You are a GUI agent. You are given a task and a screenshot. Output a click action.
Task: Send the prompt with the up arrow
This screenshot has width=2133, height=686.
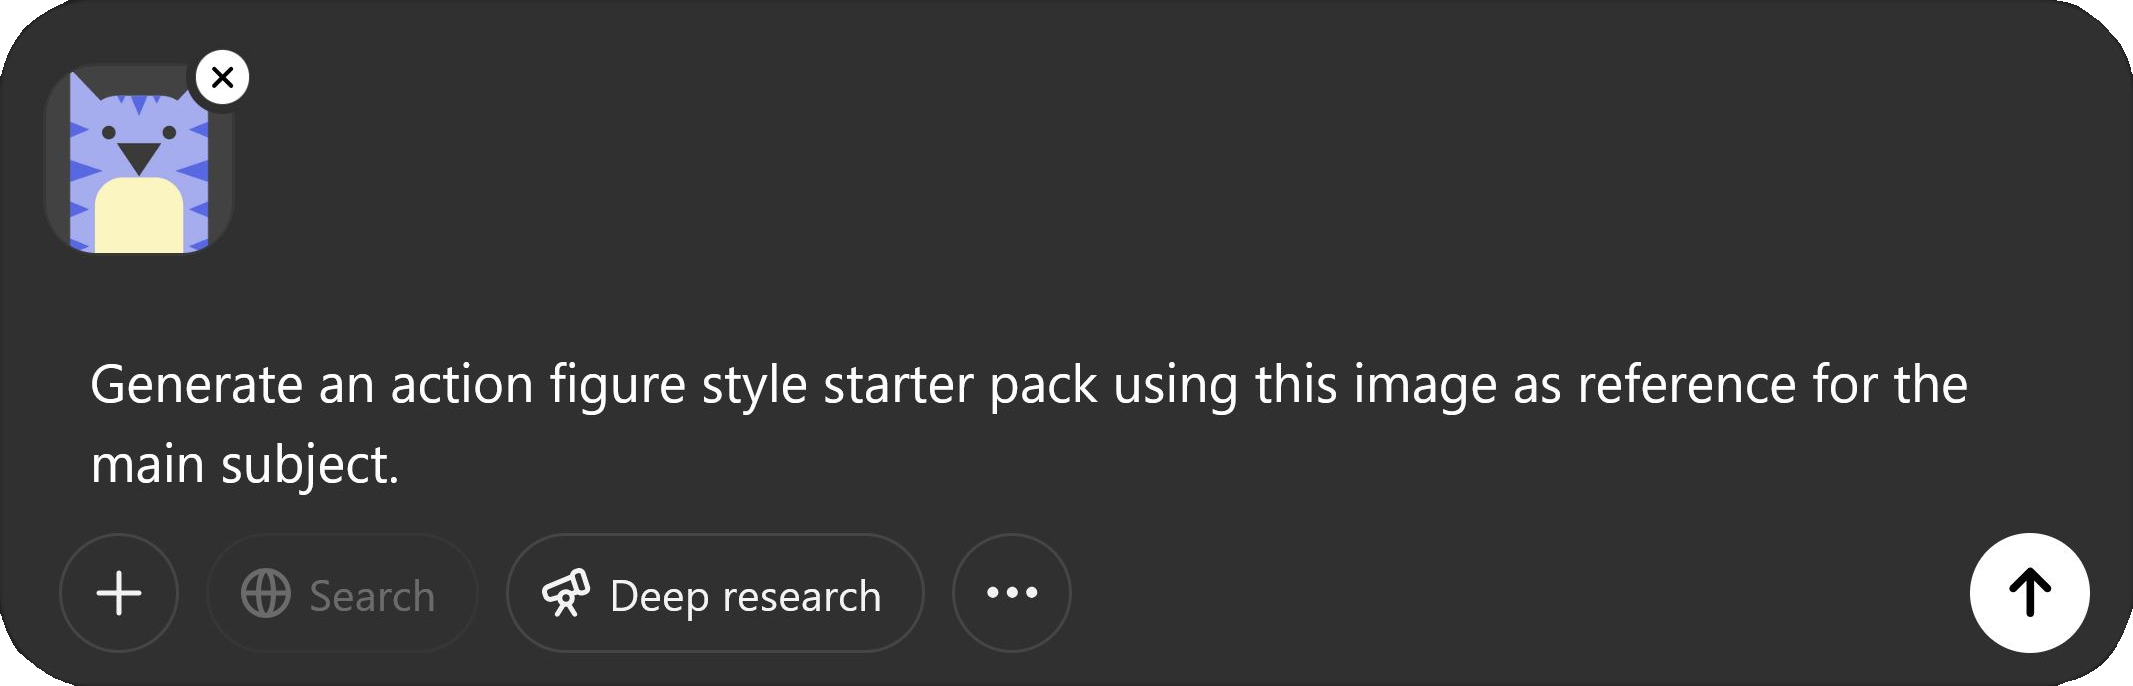pyautogui.click(x=2029, y=593)
